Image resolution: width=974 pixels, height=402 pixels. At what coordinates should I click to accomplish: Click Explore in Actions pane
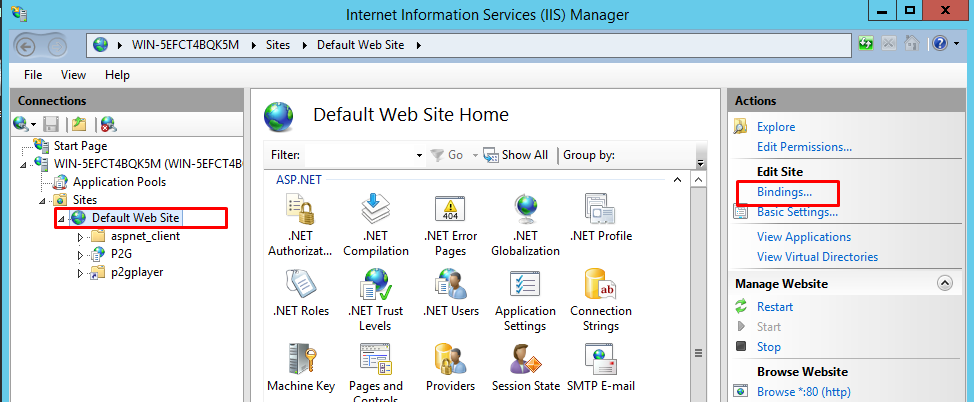(x=776, y=127)
